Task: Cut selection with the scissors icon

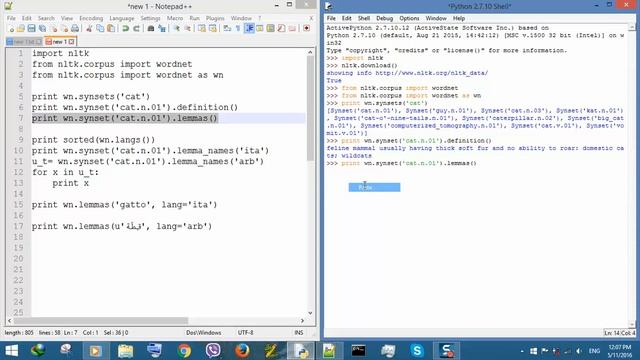Action: pos(89,28)
